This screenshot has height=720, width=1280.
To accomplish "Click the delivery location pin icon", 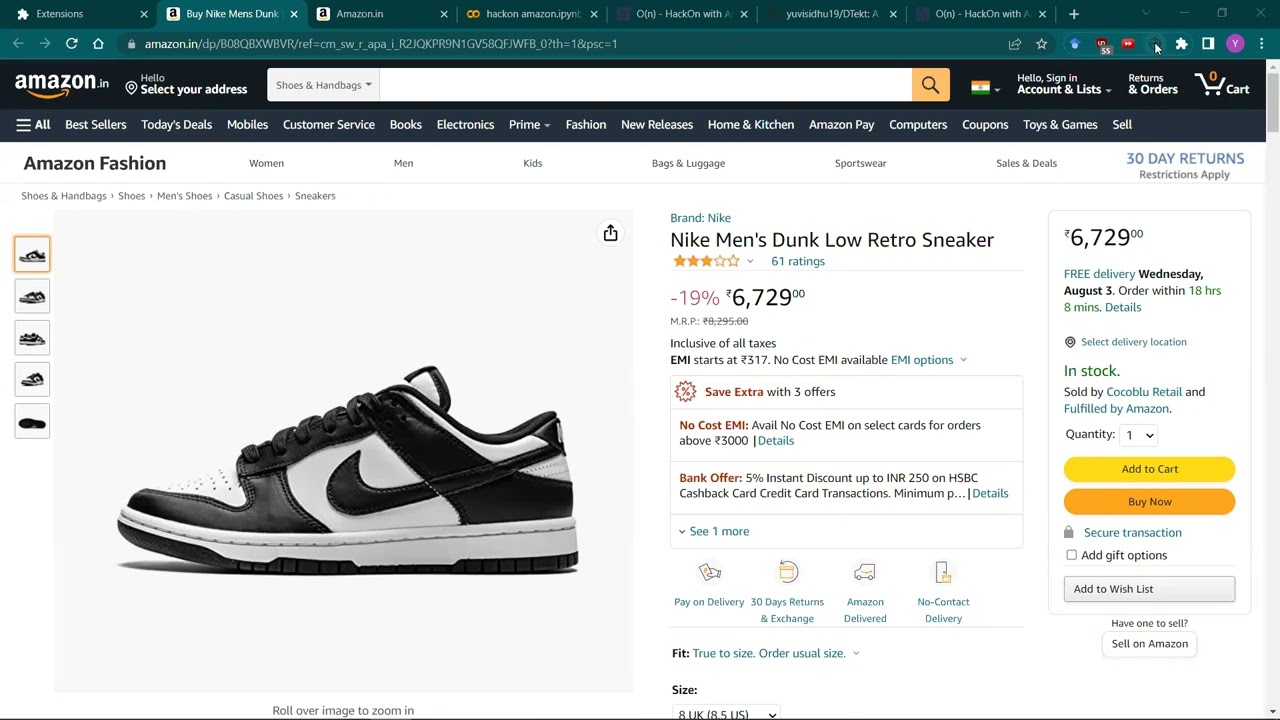I will 1070,342.
